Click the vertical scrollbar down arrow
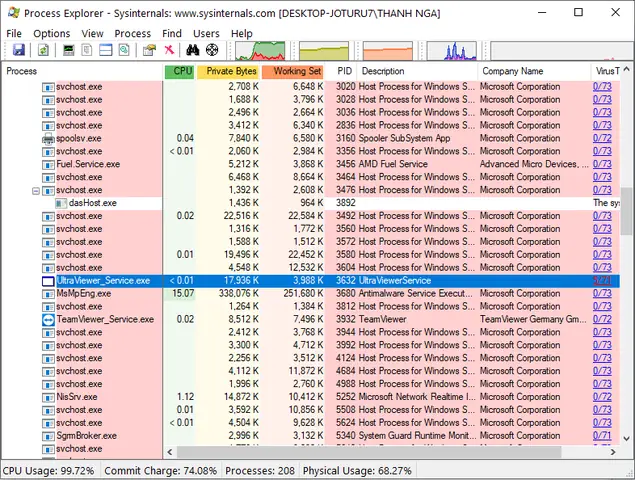This screenshot has width=635, height=480. tap(626, 439)
